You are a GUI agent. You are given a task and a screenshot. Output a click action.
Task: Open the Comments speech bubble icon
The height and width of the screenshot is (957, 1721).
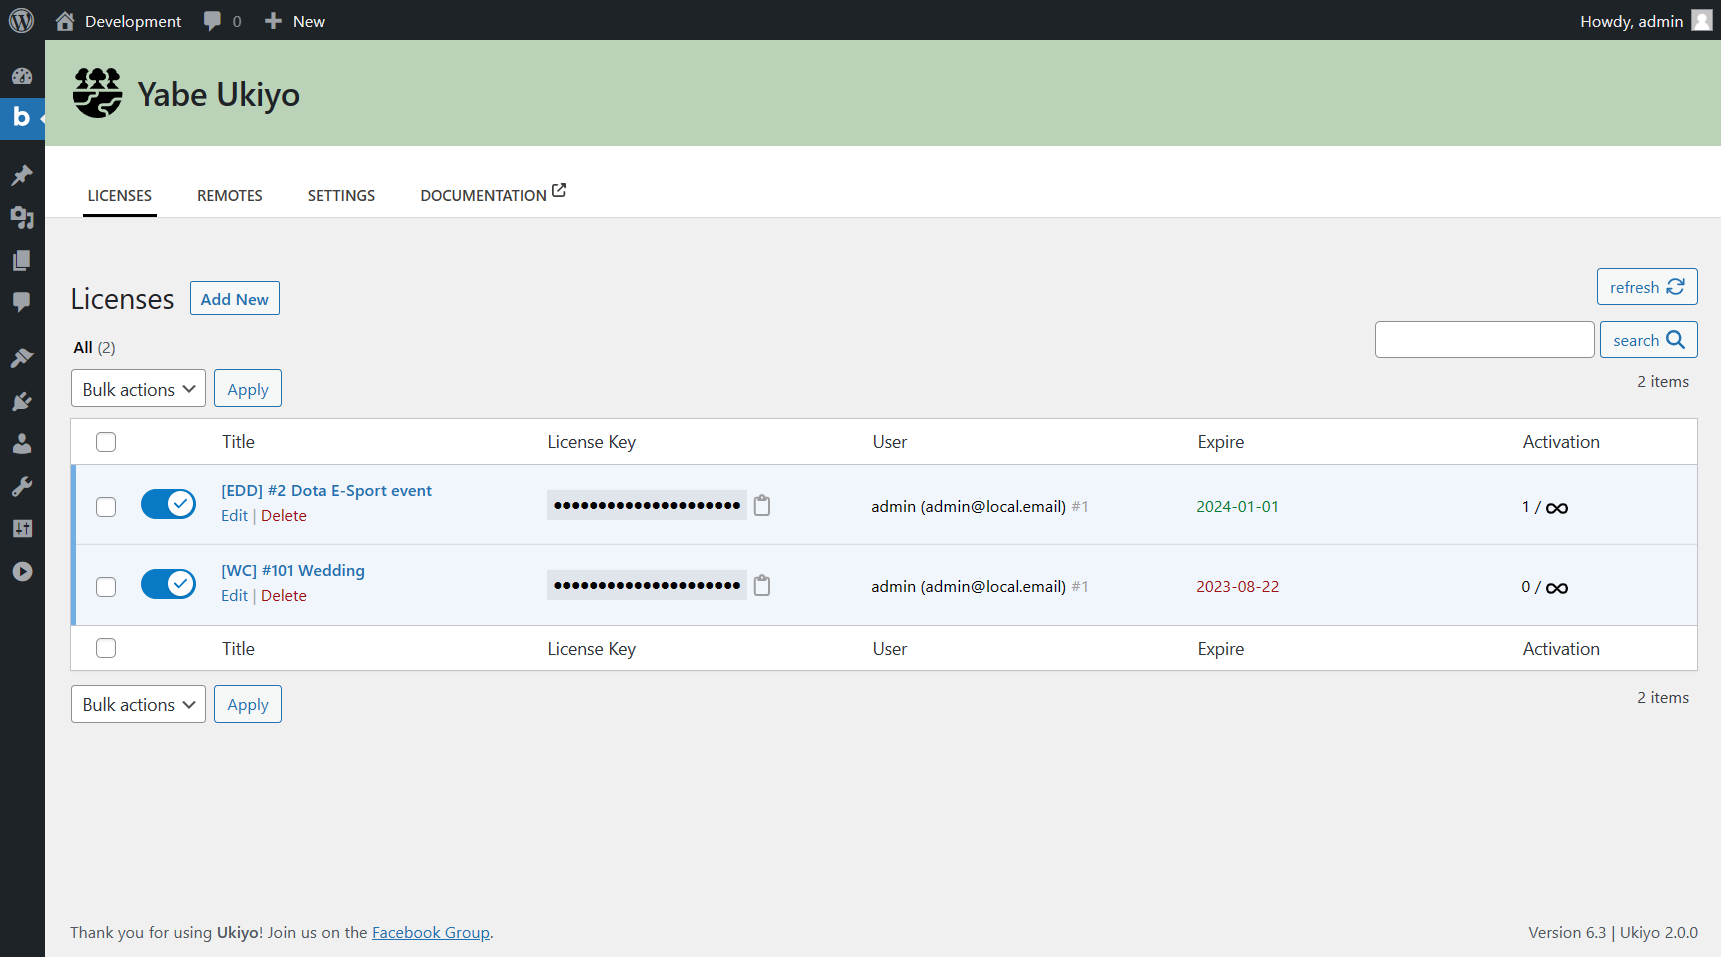22,302
